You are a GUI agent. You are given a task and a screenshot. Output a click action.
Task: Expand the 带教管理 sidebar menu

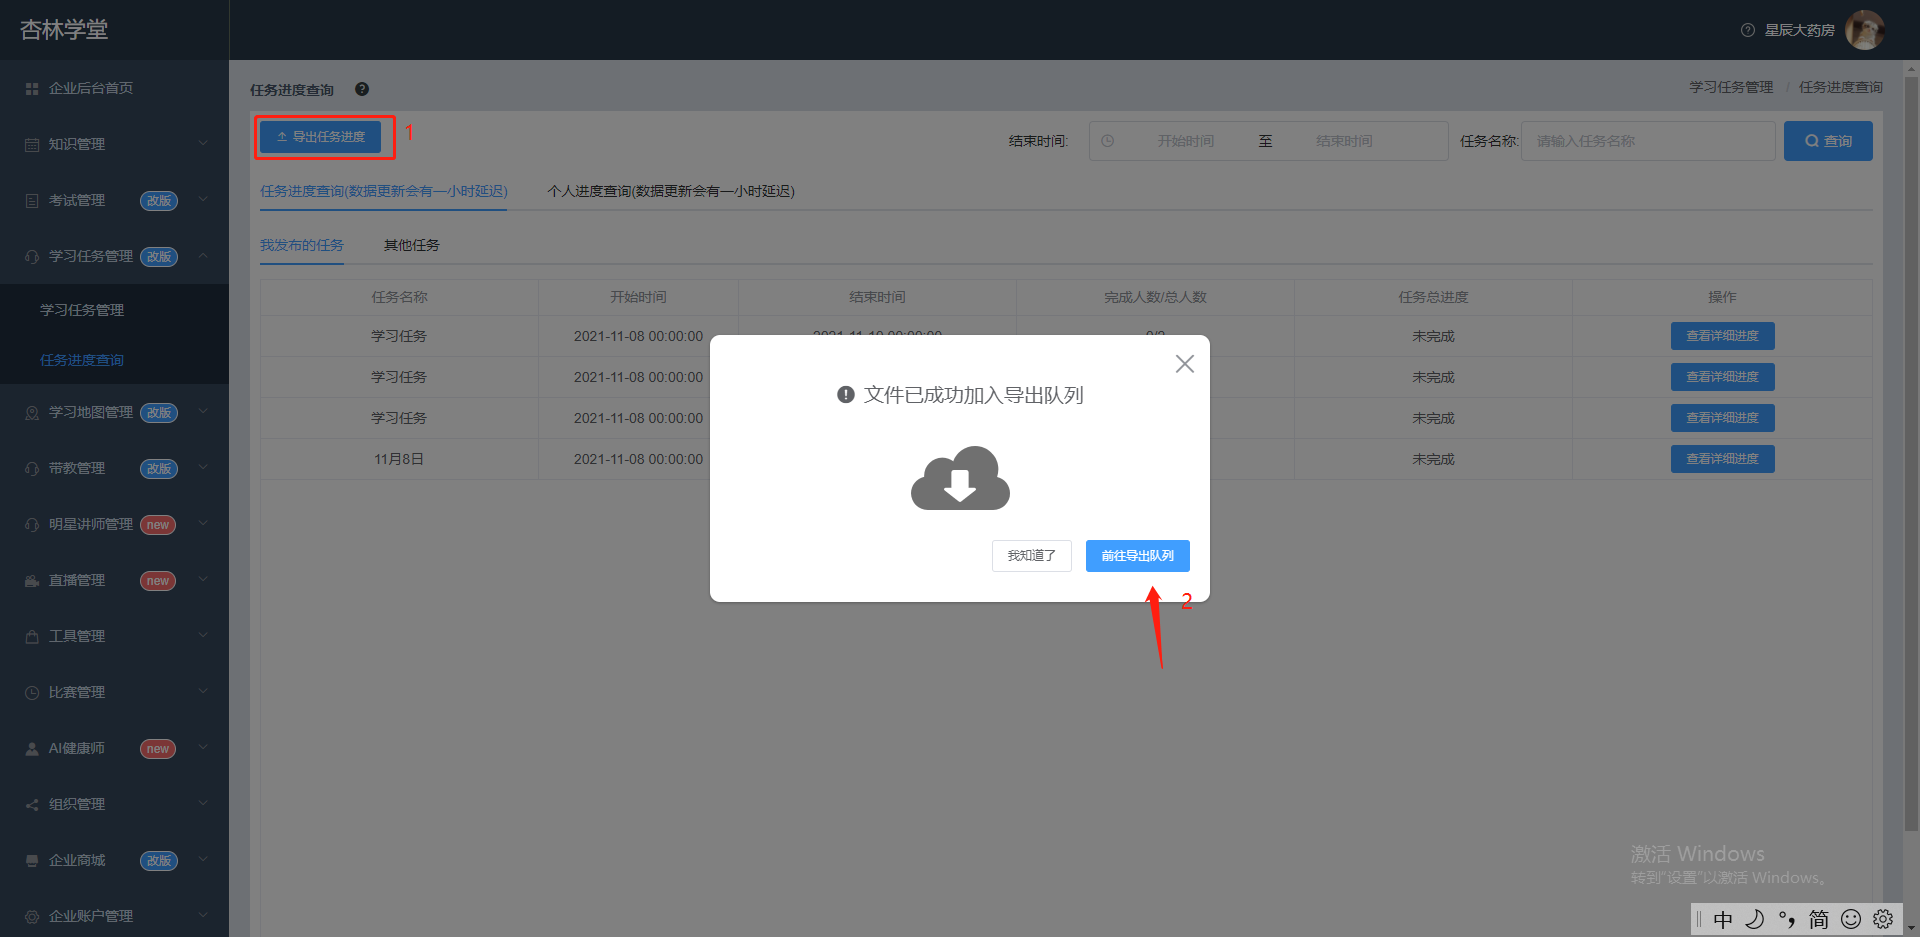click(x=114, y=468)
